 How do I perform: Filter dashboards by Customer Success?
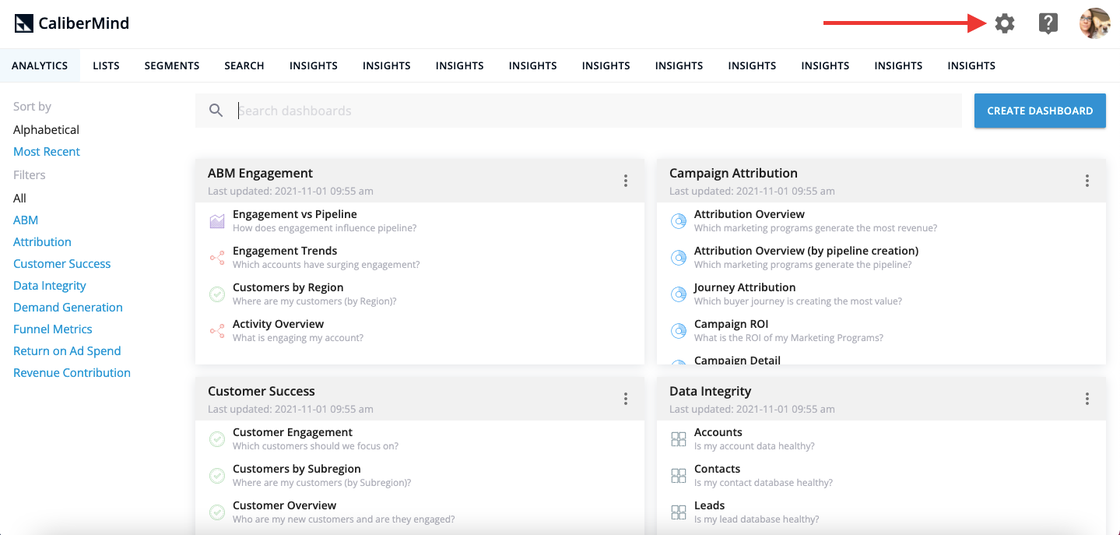coord(62,264)
